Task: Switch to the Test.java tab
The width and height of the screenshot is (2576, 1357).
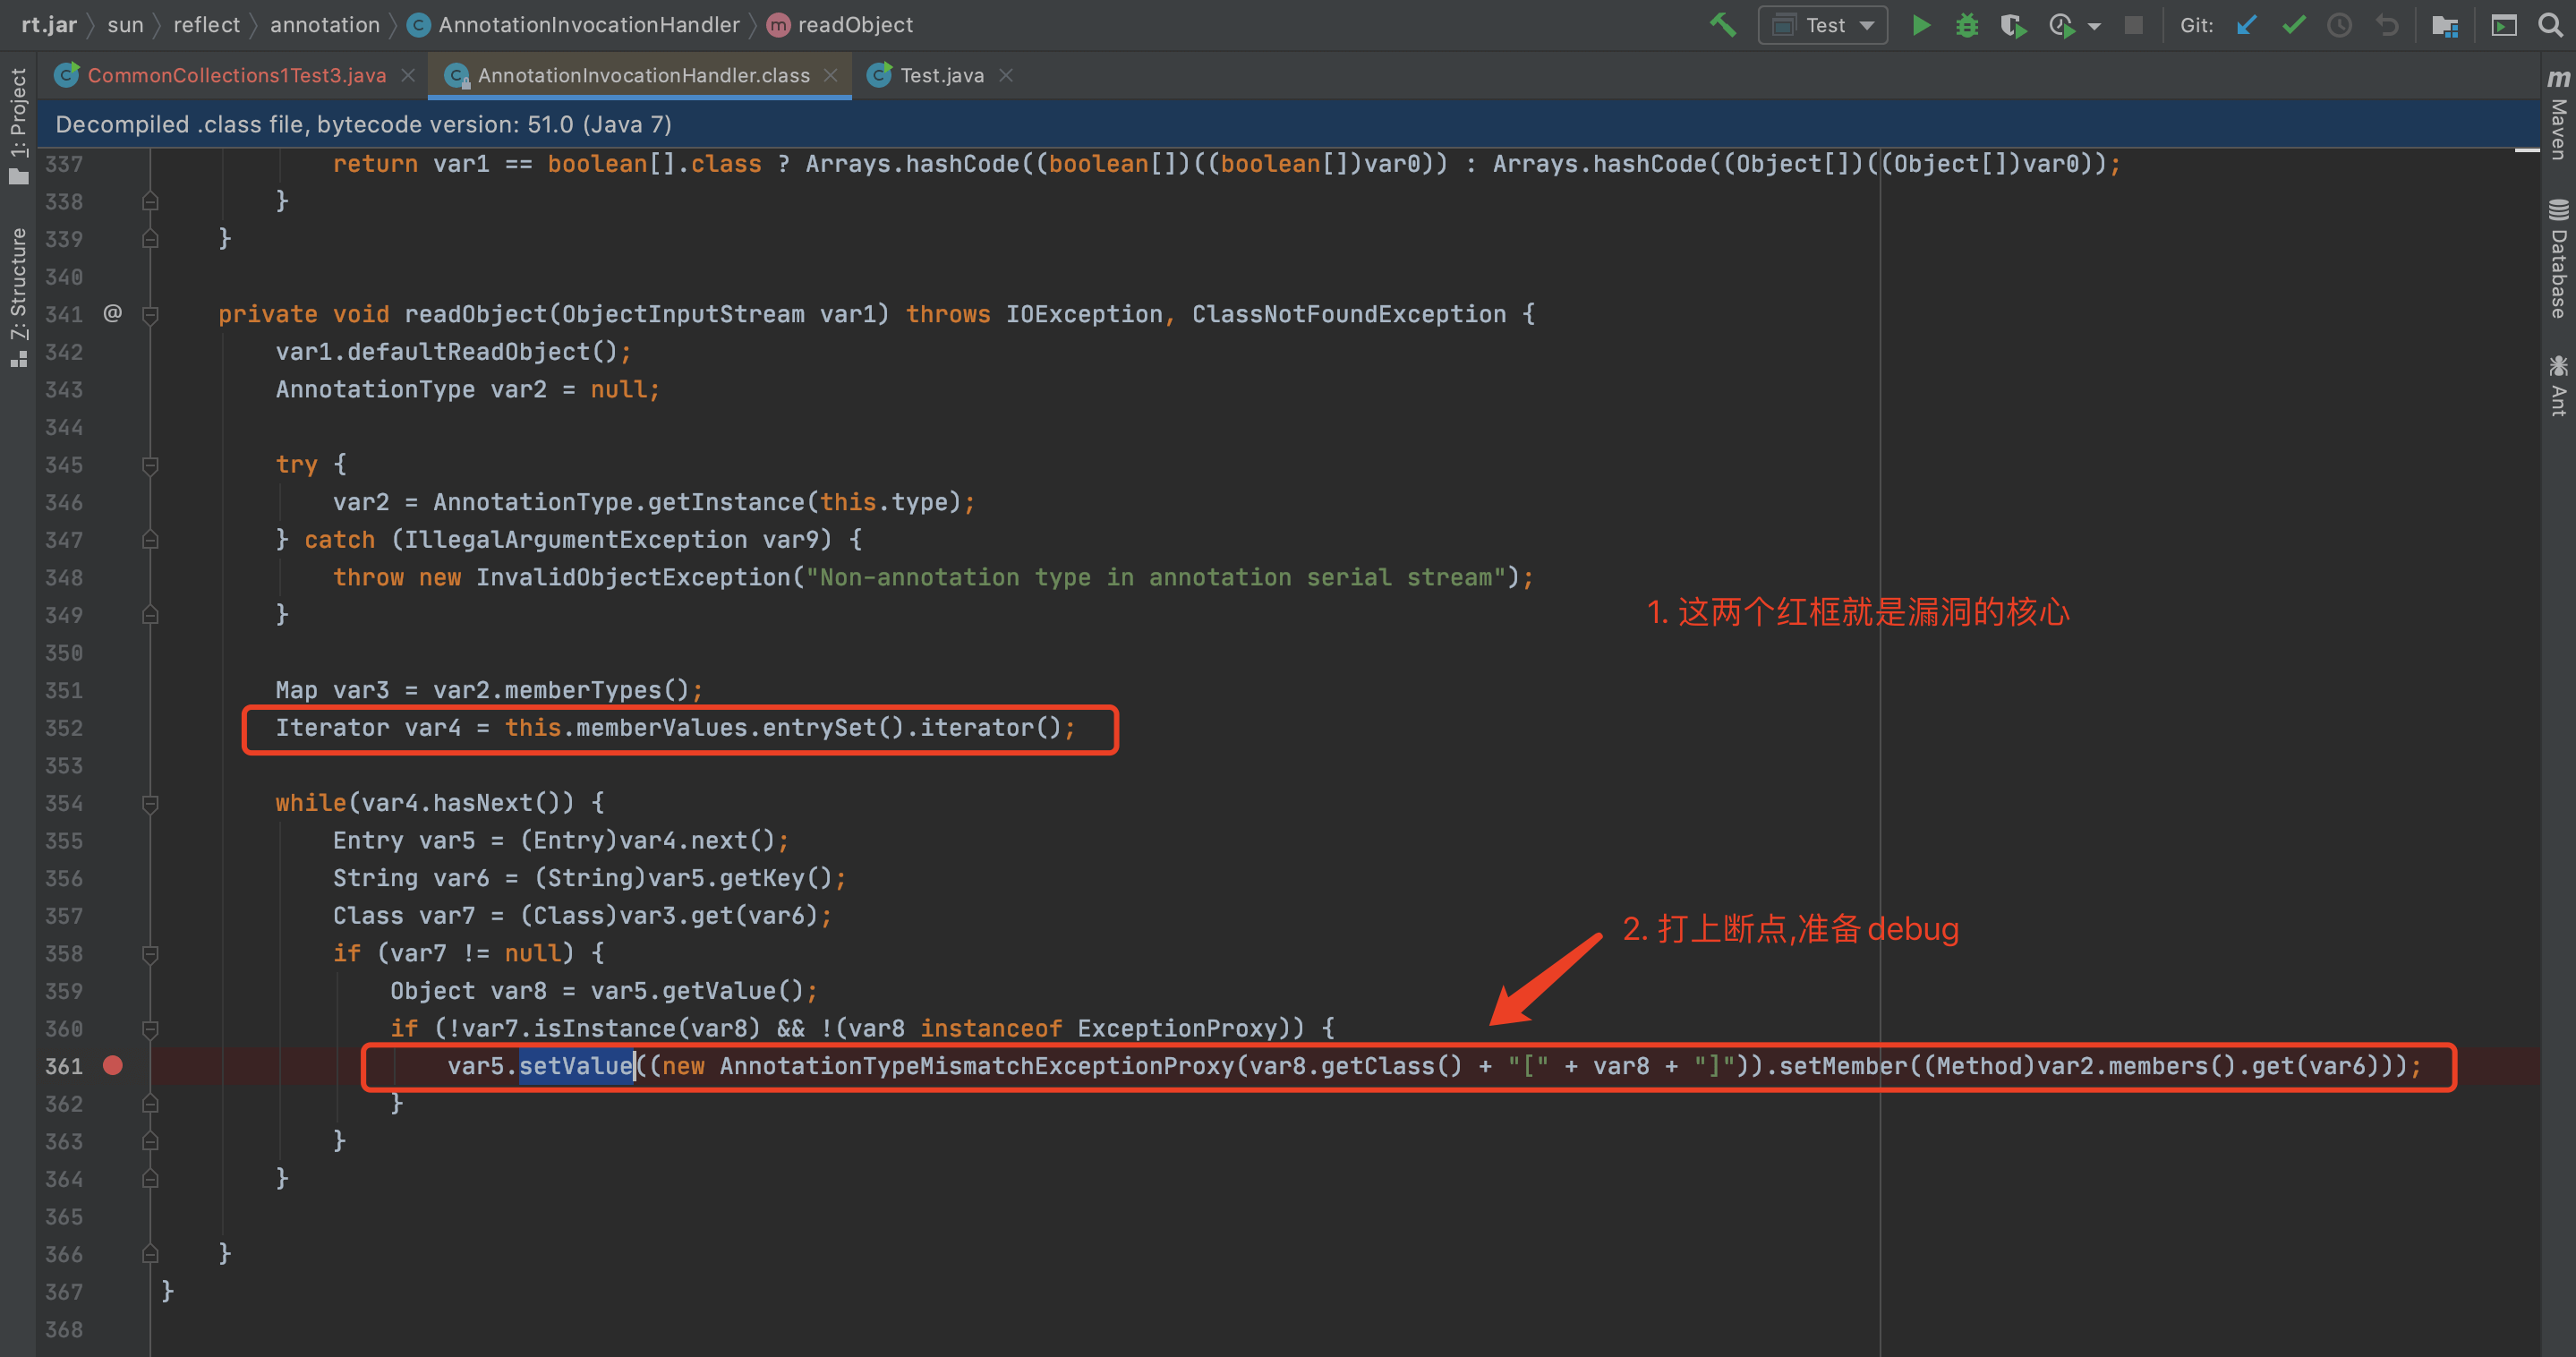Action: click(x=940, y=75)
